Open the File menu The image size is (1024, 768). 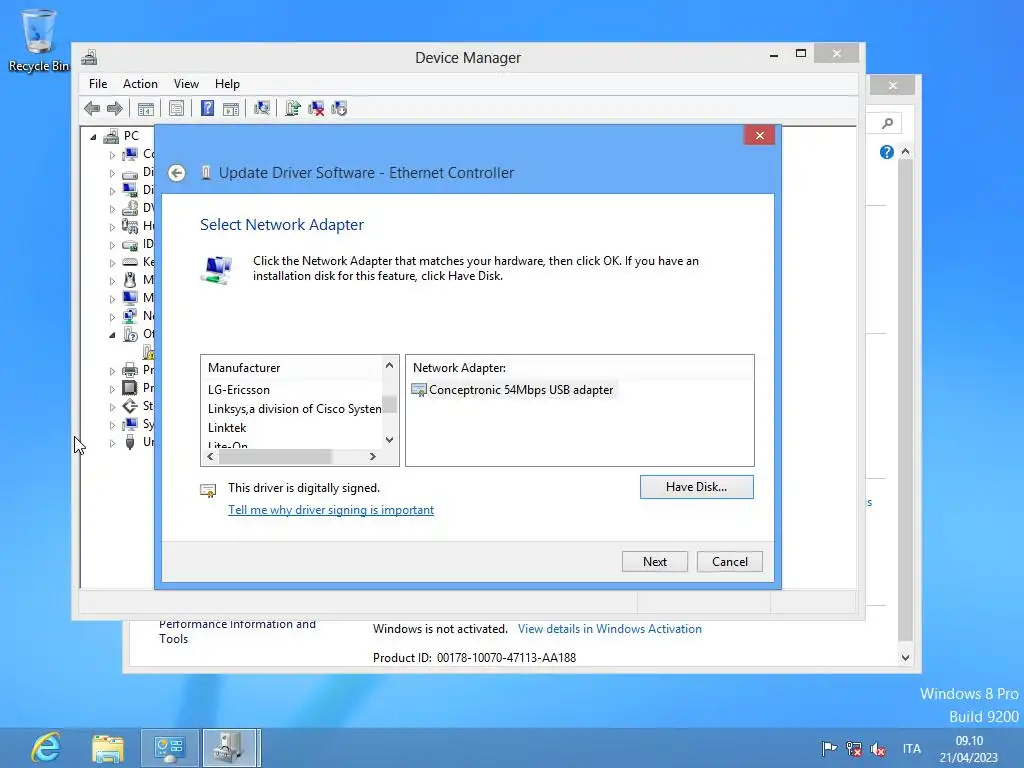(x=98, y=84)
